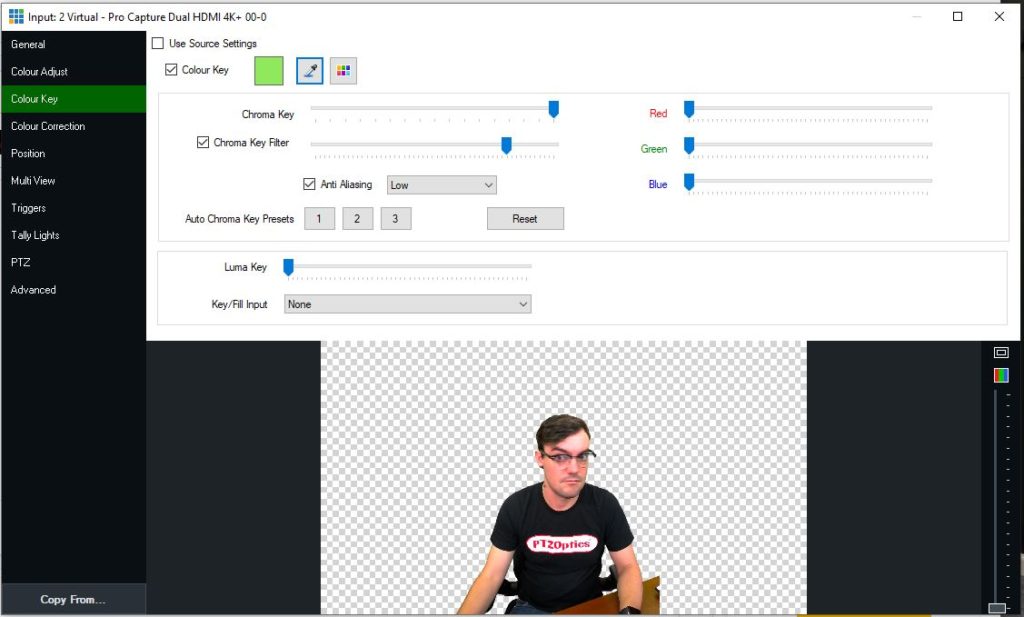Pick key colour with the eyedropper icon
This screenshot has width=1024, height=617.
coord(309,70)
